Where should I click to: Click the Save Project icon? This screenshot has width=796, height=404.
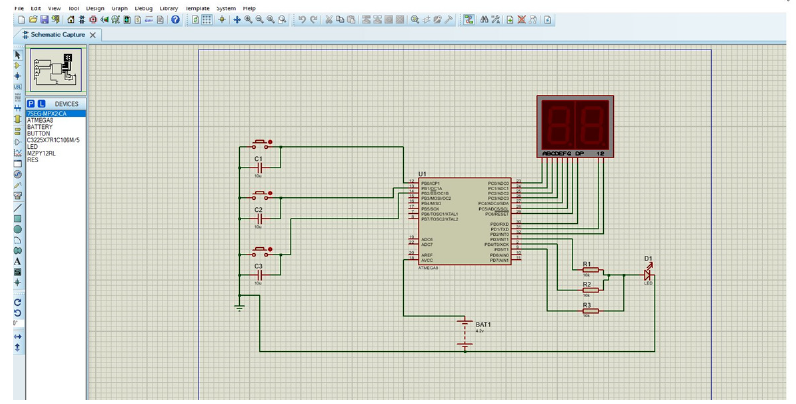pos(44,19)
